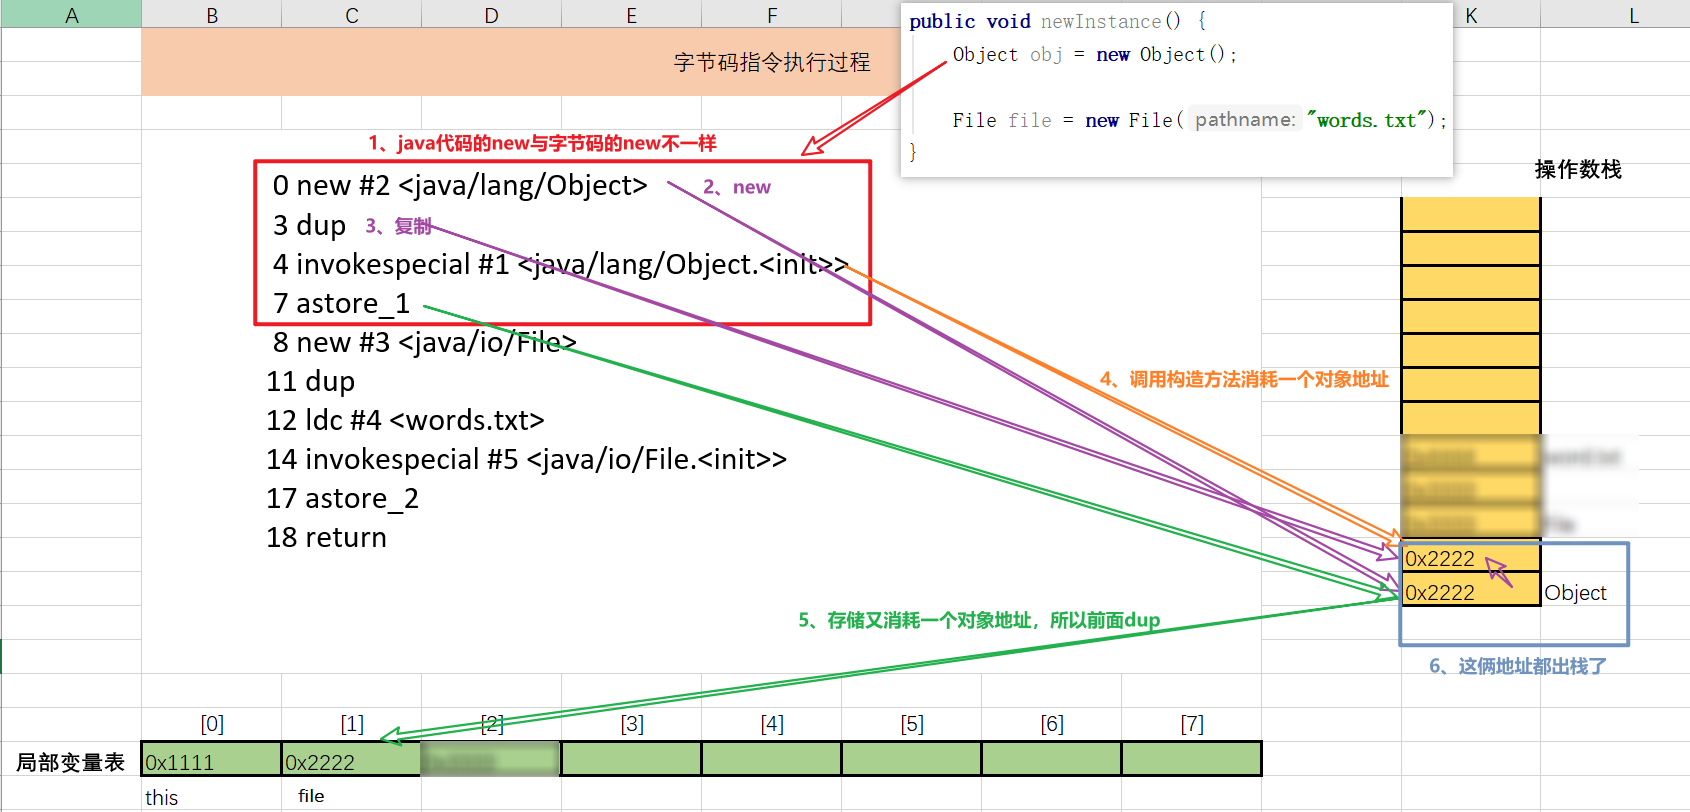Screen dimensions: 1690x812
Task: Click the '局部变量表' label cell
Action: tap(71, 762)
